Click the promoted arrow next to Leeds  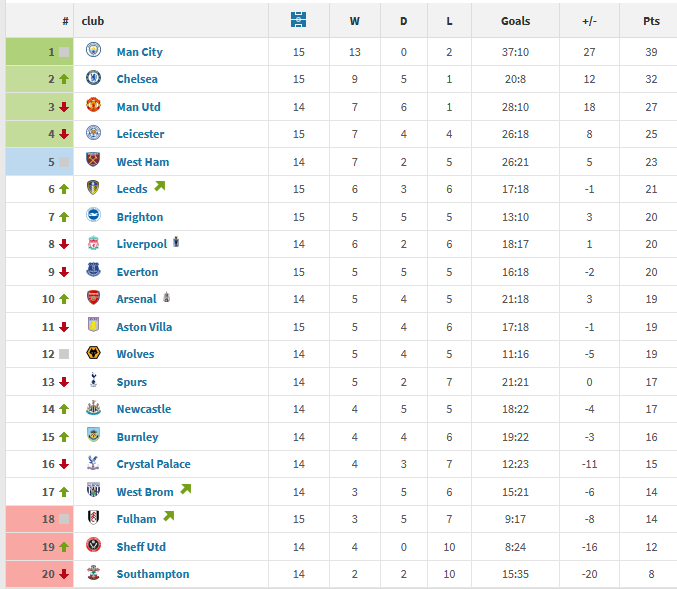pyautogui.click(x=160, y=186)
